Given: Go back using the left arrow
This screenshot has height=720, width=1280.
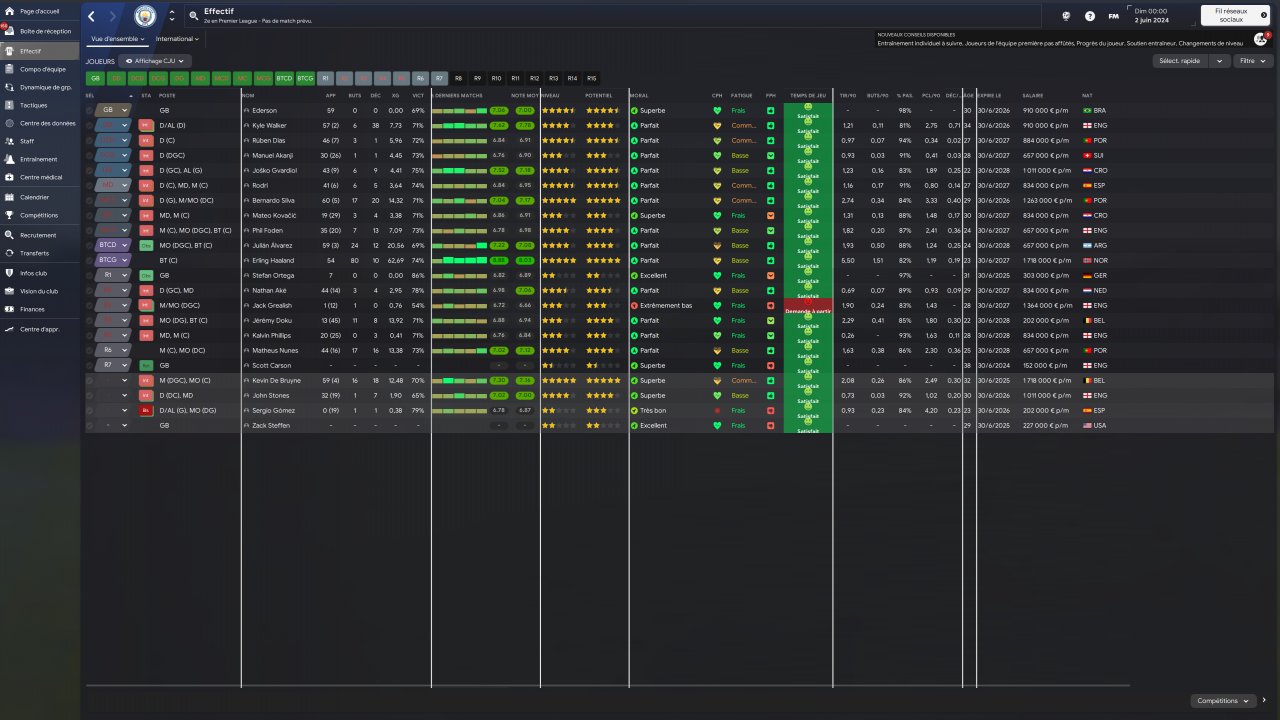Looking at the screenshot, I should point(93,16).
